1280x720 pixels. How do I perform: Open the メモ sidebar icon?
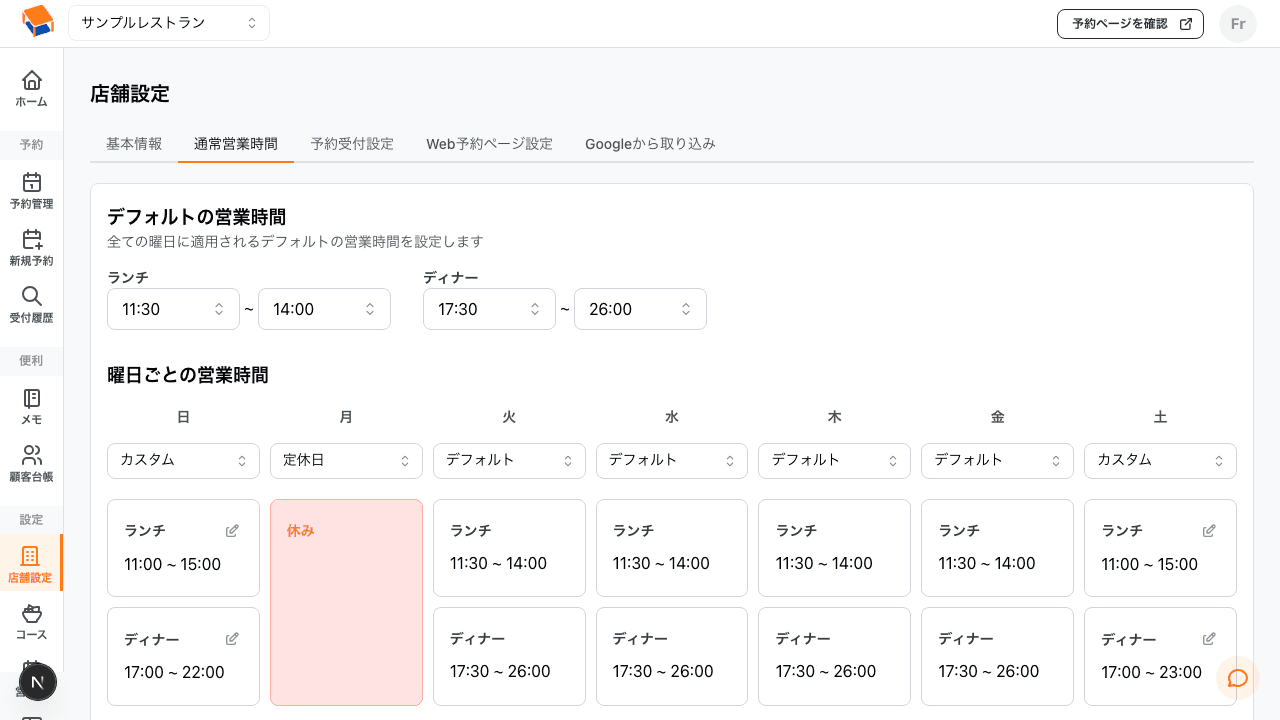tap(31, 398)
